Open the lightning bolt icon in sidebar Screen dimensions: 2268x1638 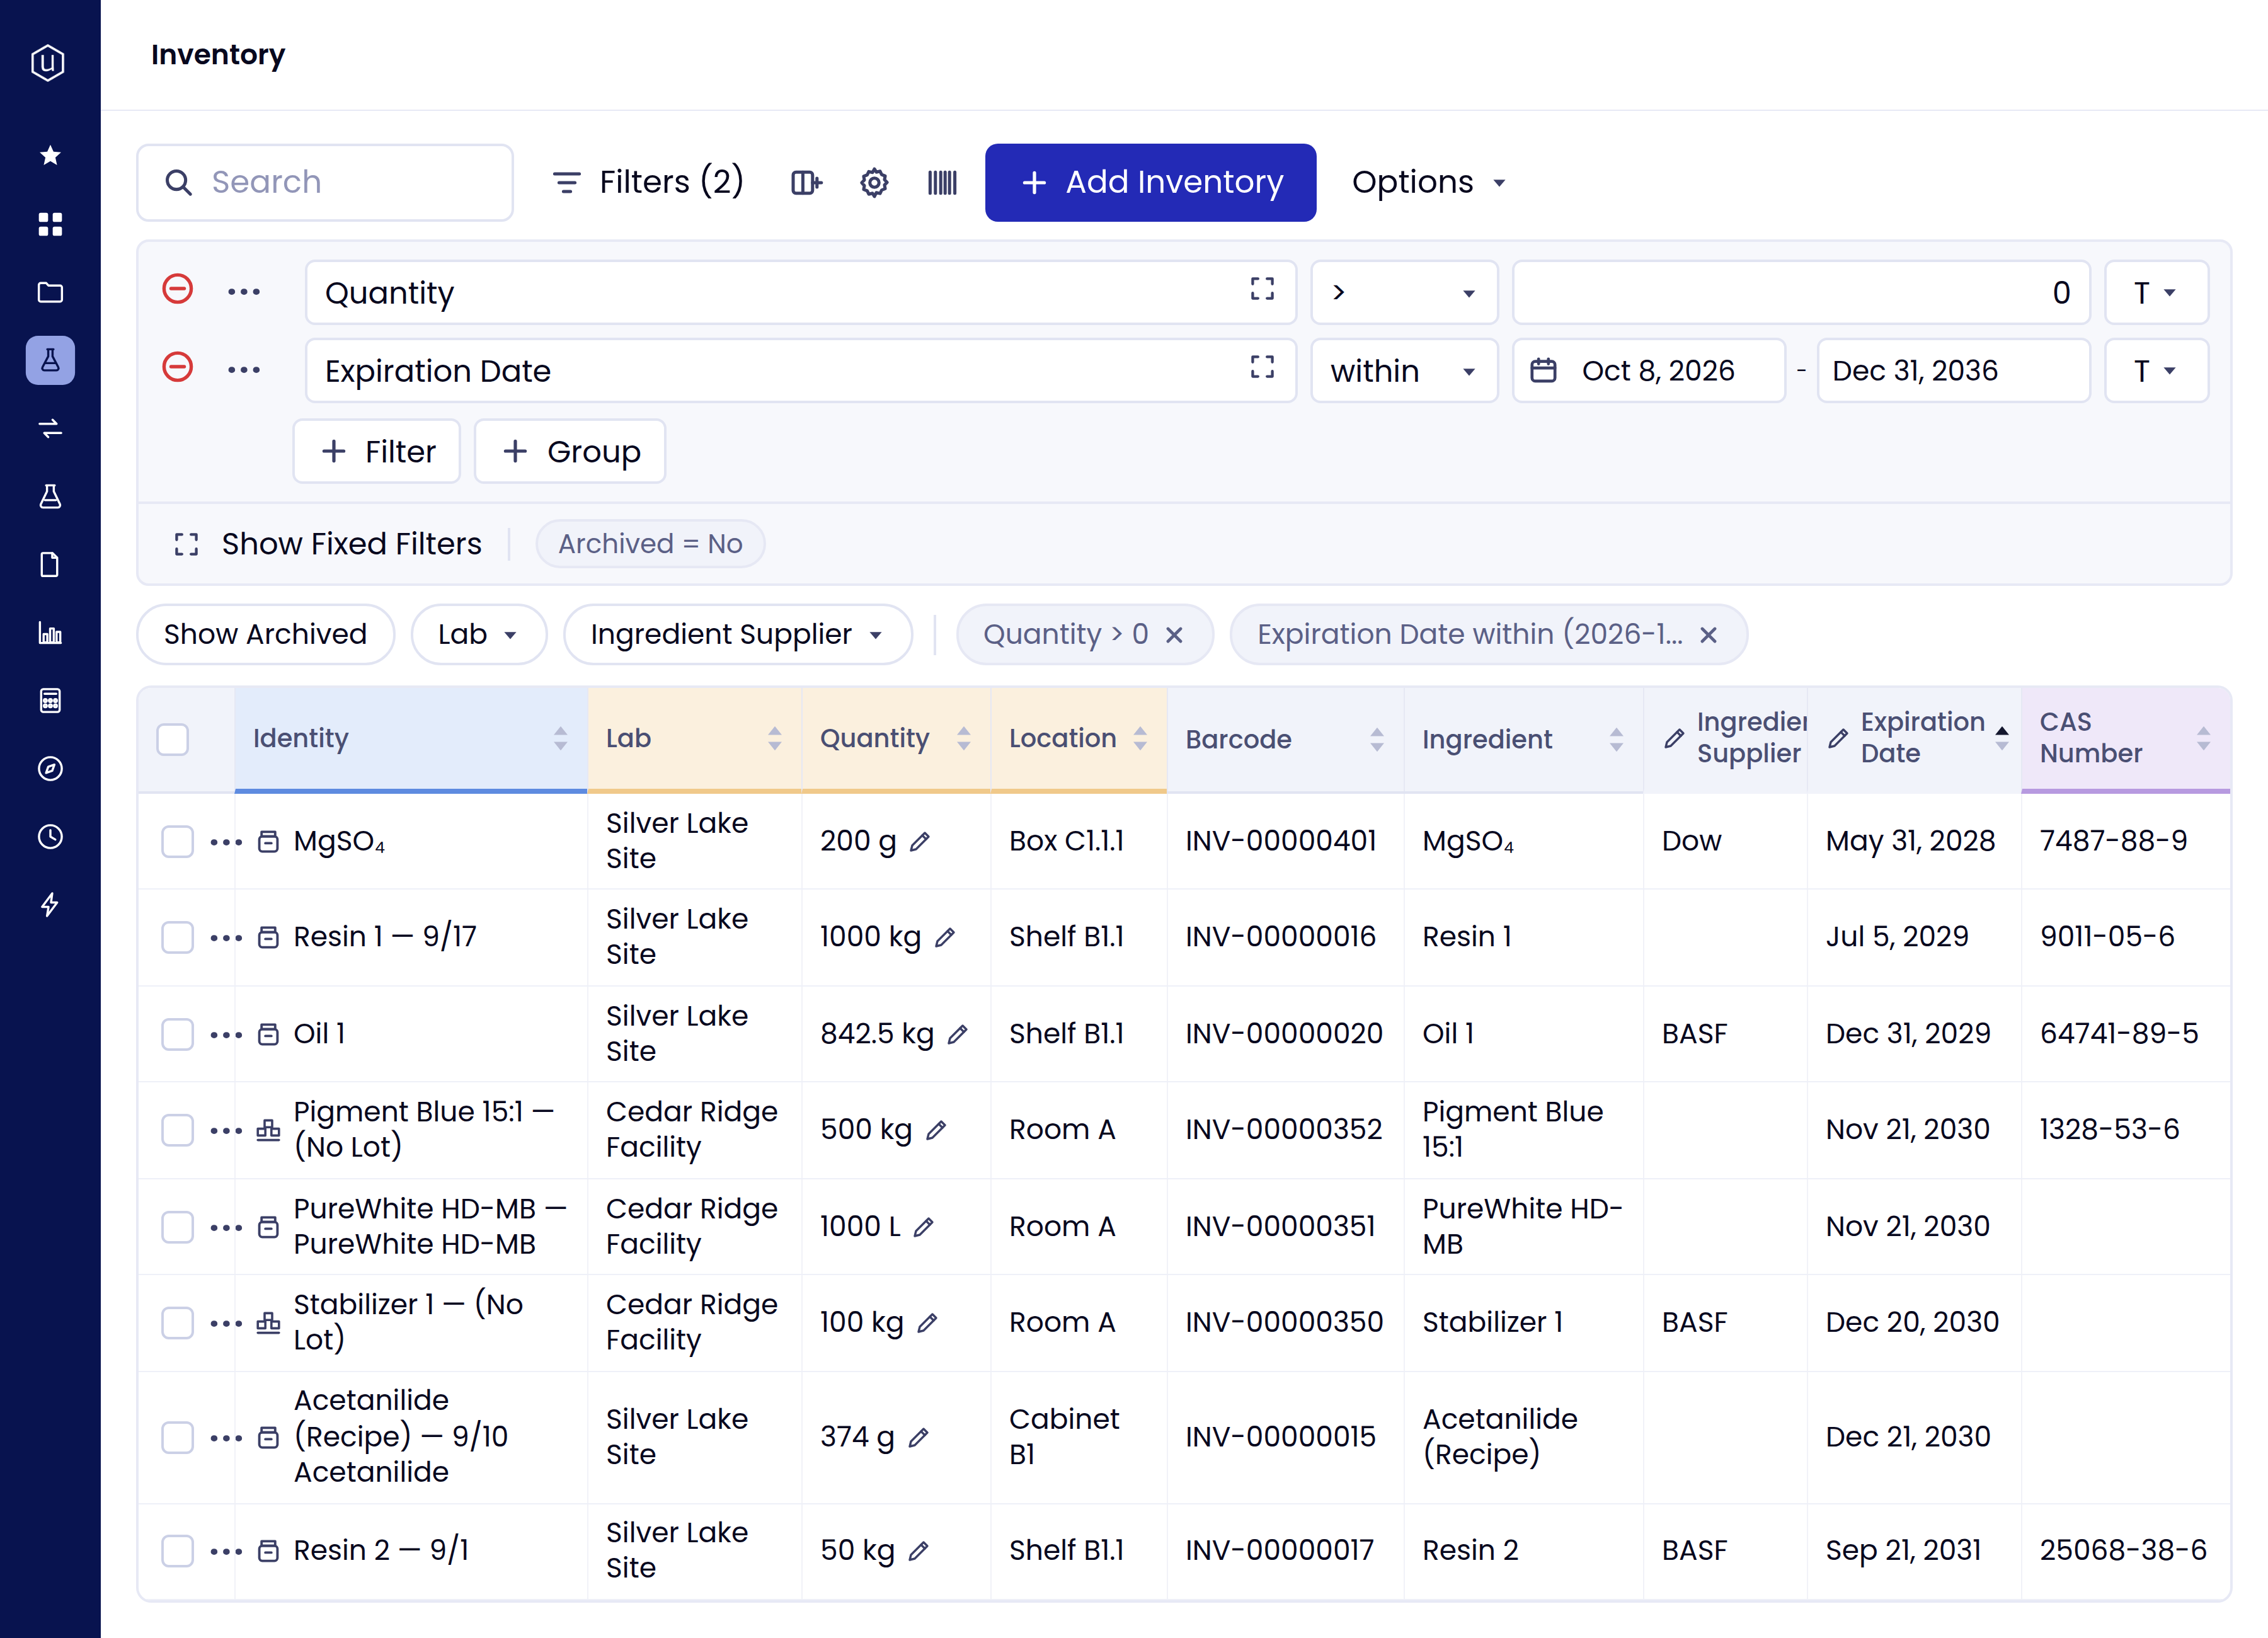(50, 905)
